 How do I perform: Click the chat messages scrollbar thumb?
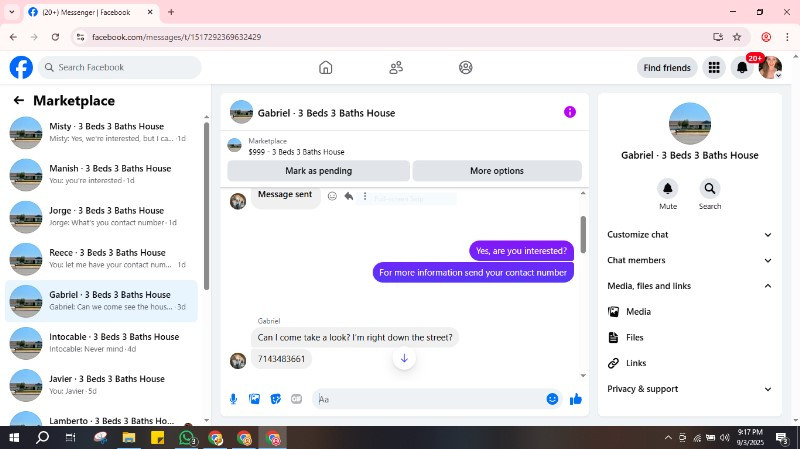pos(583,234)
